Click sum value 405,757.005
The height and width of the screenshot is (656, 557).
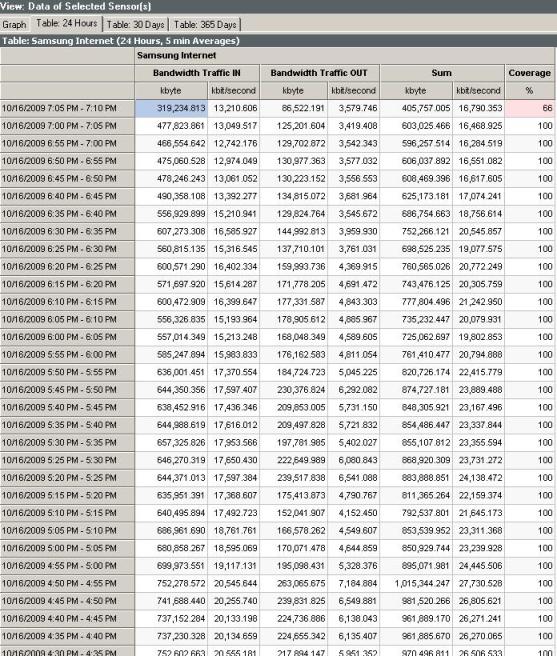click(426, 108)
